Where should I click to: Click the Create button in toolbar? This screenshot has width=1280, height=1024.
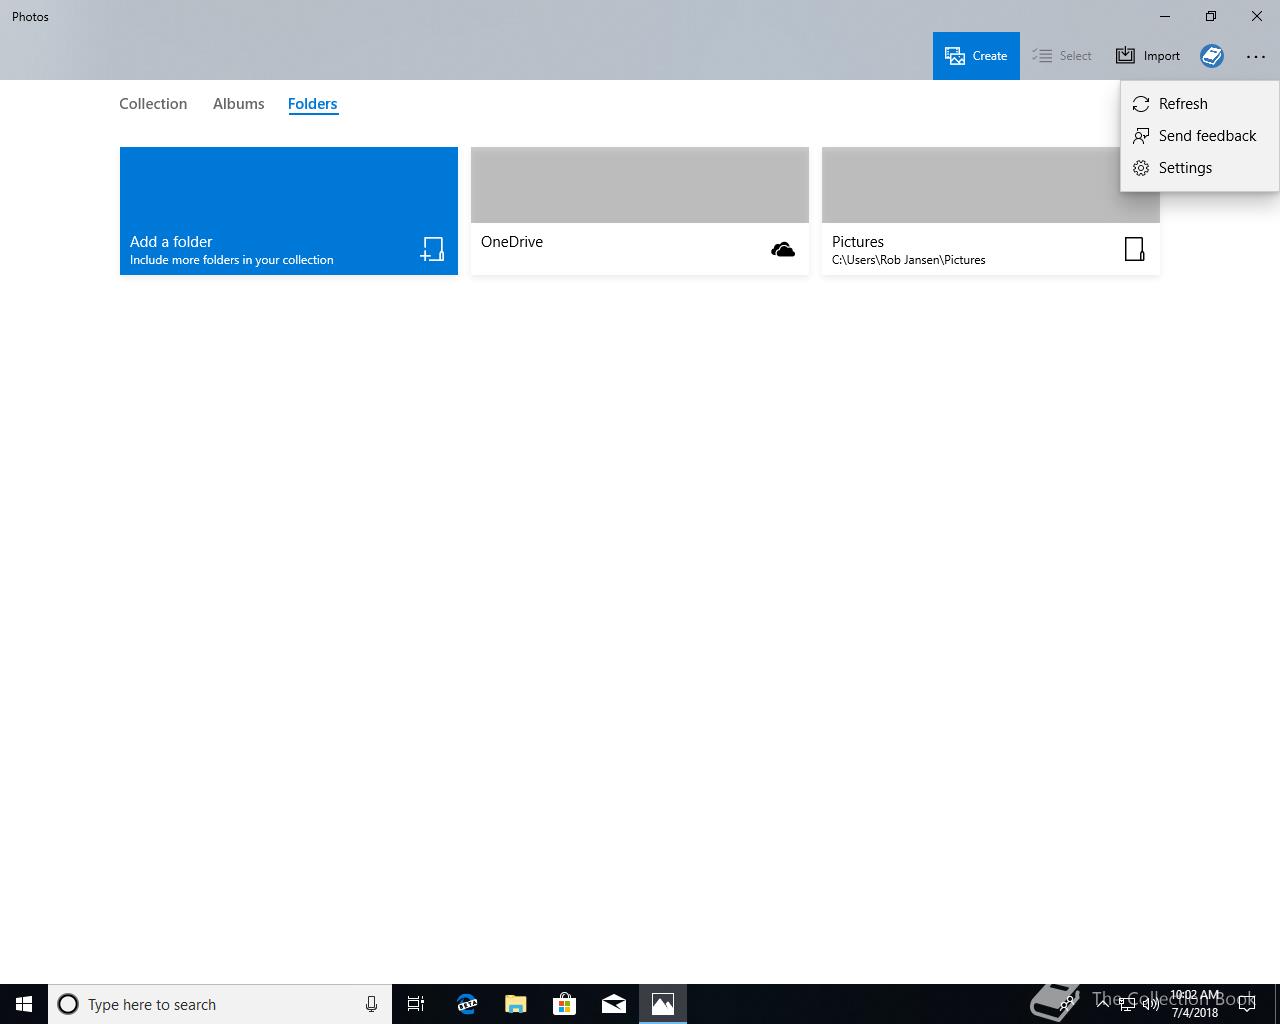point(976,56)
